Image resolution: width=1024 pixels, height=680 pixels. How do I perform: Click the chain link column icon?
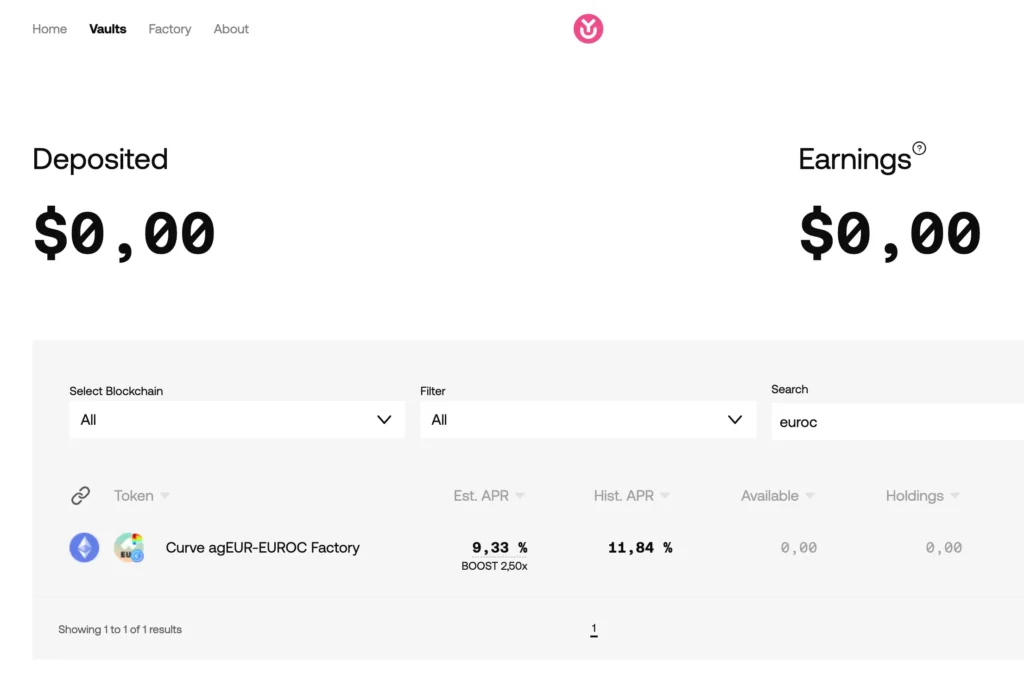point(80,496)
